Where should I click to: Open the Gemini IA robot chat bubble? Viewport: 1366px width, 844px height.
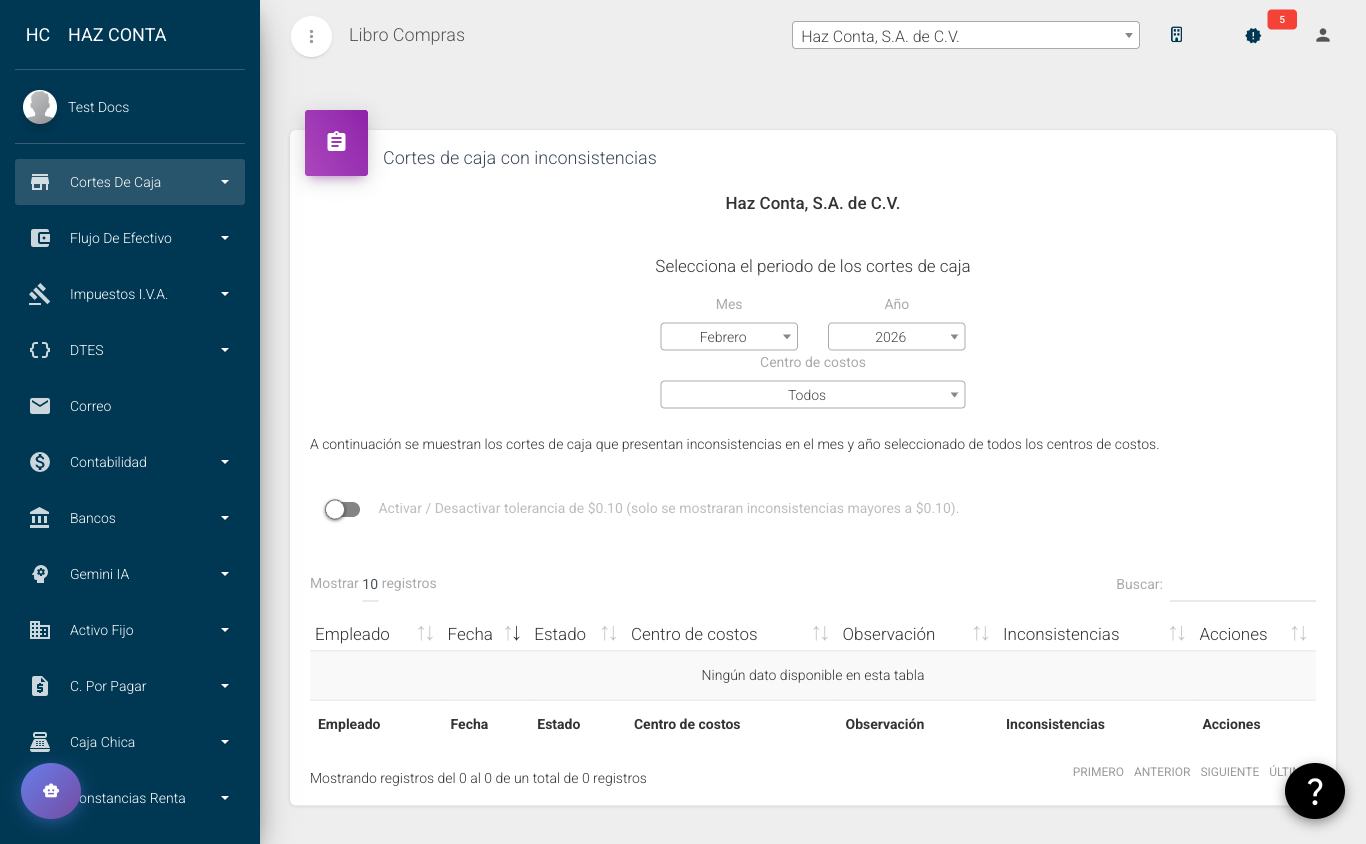(50, 791)
